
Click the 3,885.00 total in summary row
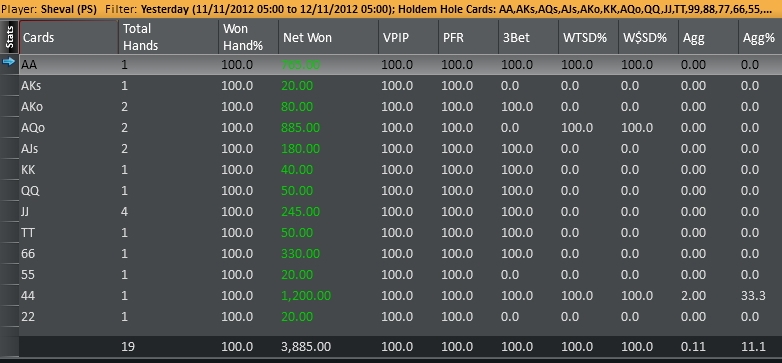pyautogui.click(x=306, y=347)
